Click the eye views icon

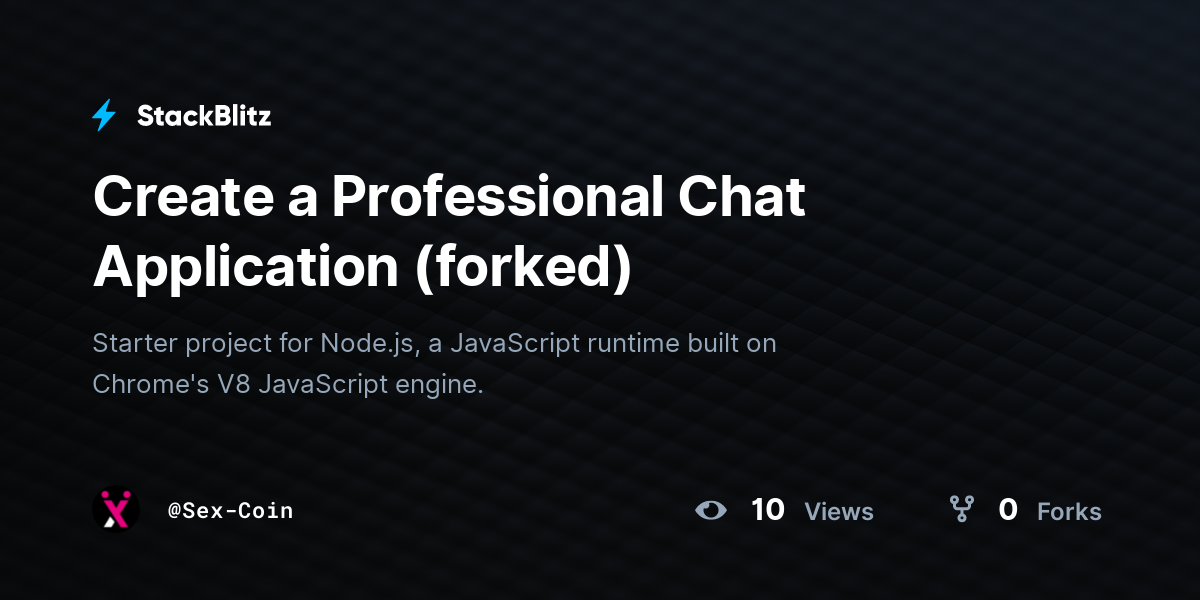[711, 510]
